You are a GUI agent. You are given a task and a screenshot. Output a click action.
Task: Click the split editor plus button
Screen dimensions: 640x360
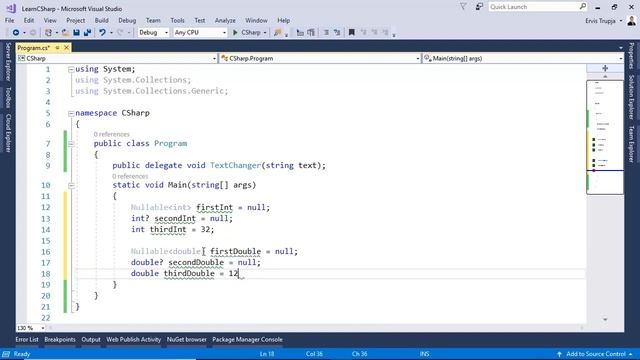605,68
